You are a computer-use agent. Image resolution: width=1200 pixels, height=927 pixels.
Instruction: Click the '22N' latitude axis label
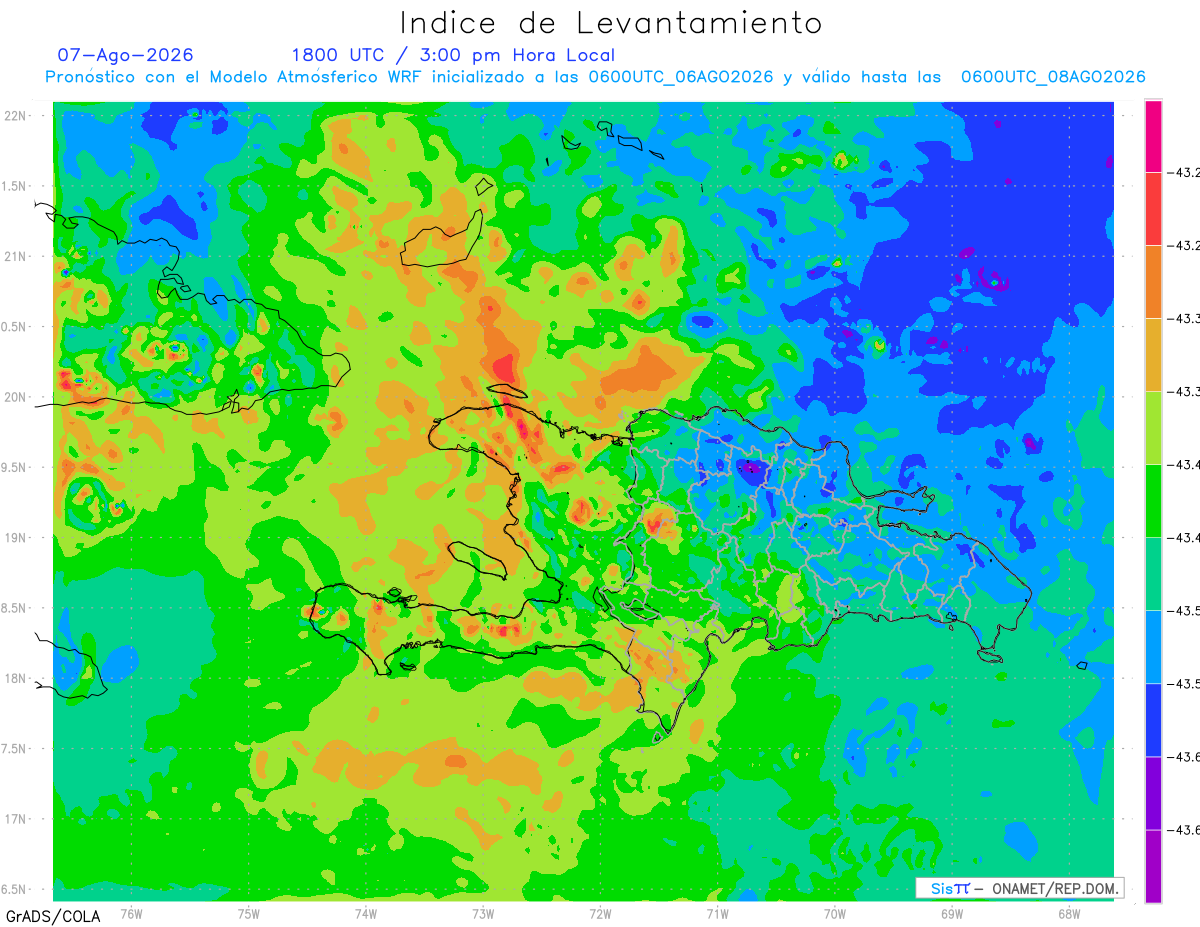pyautogui.click(x=14, y=116)
